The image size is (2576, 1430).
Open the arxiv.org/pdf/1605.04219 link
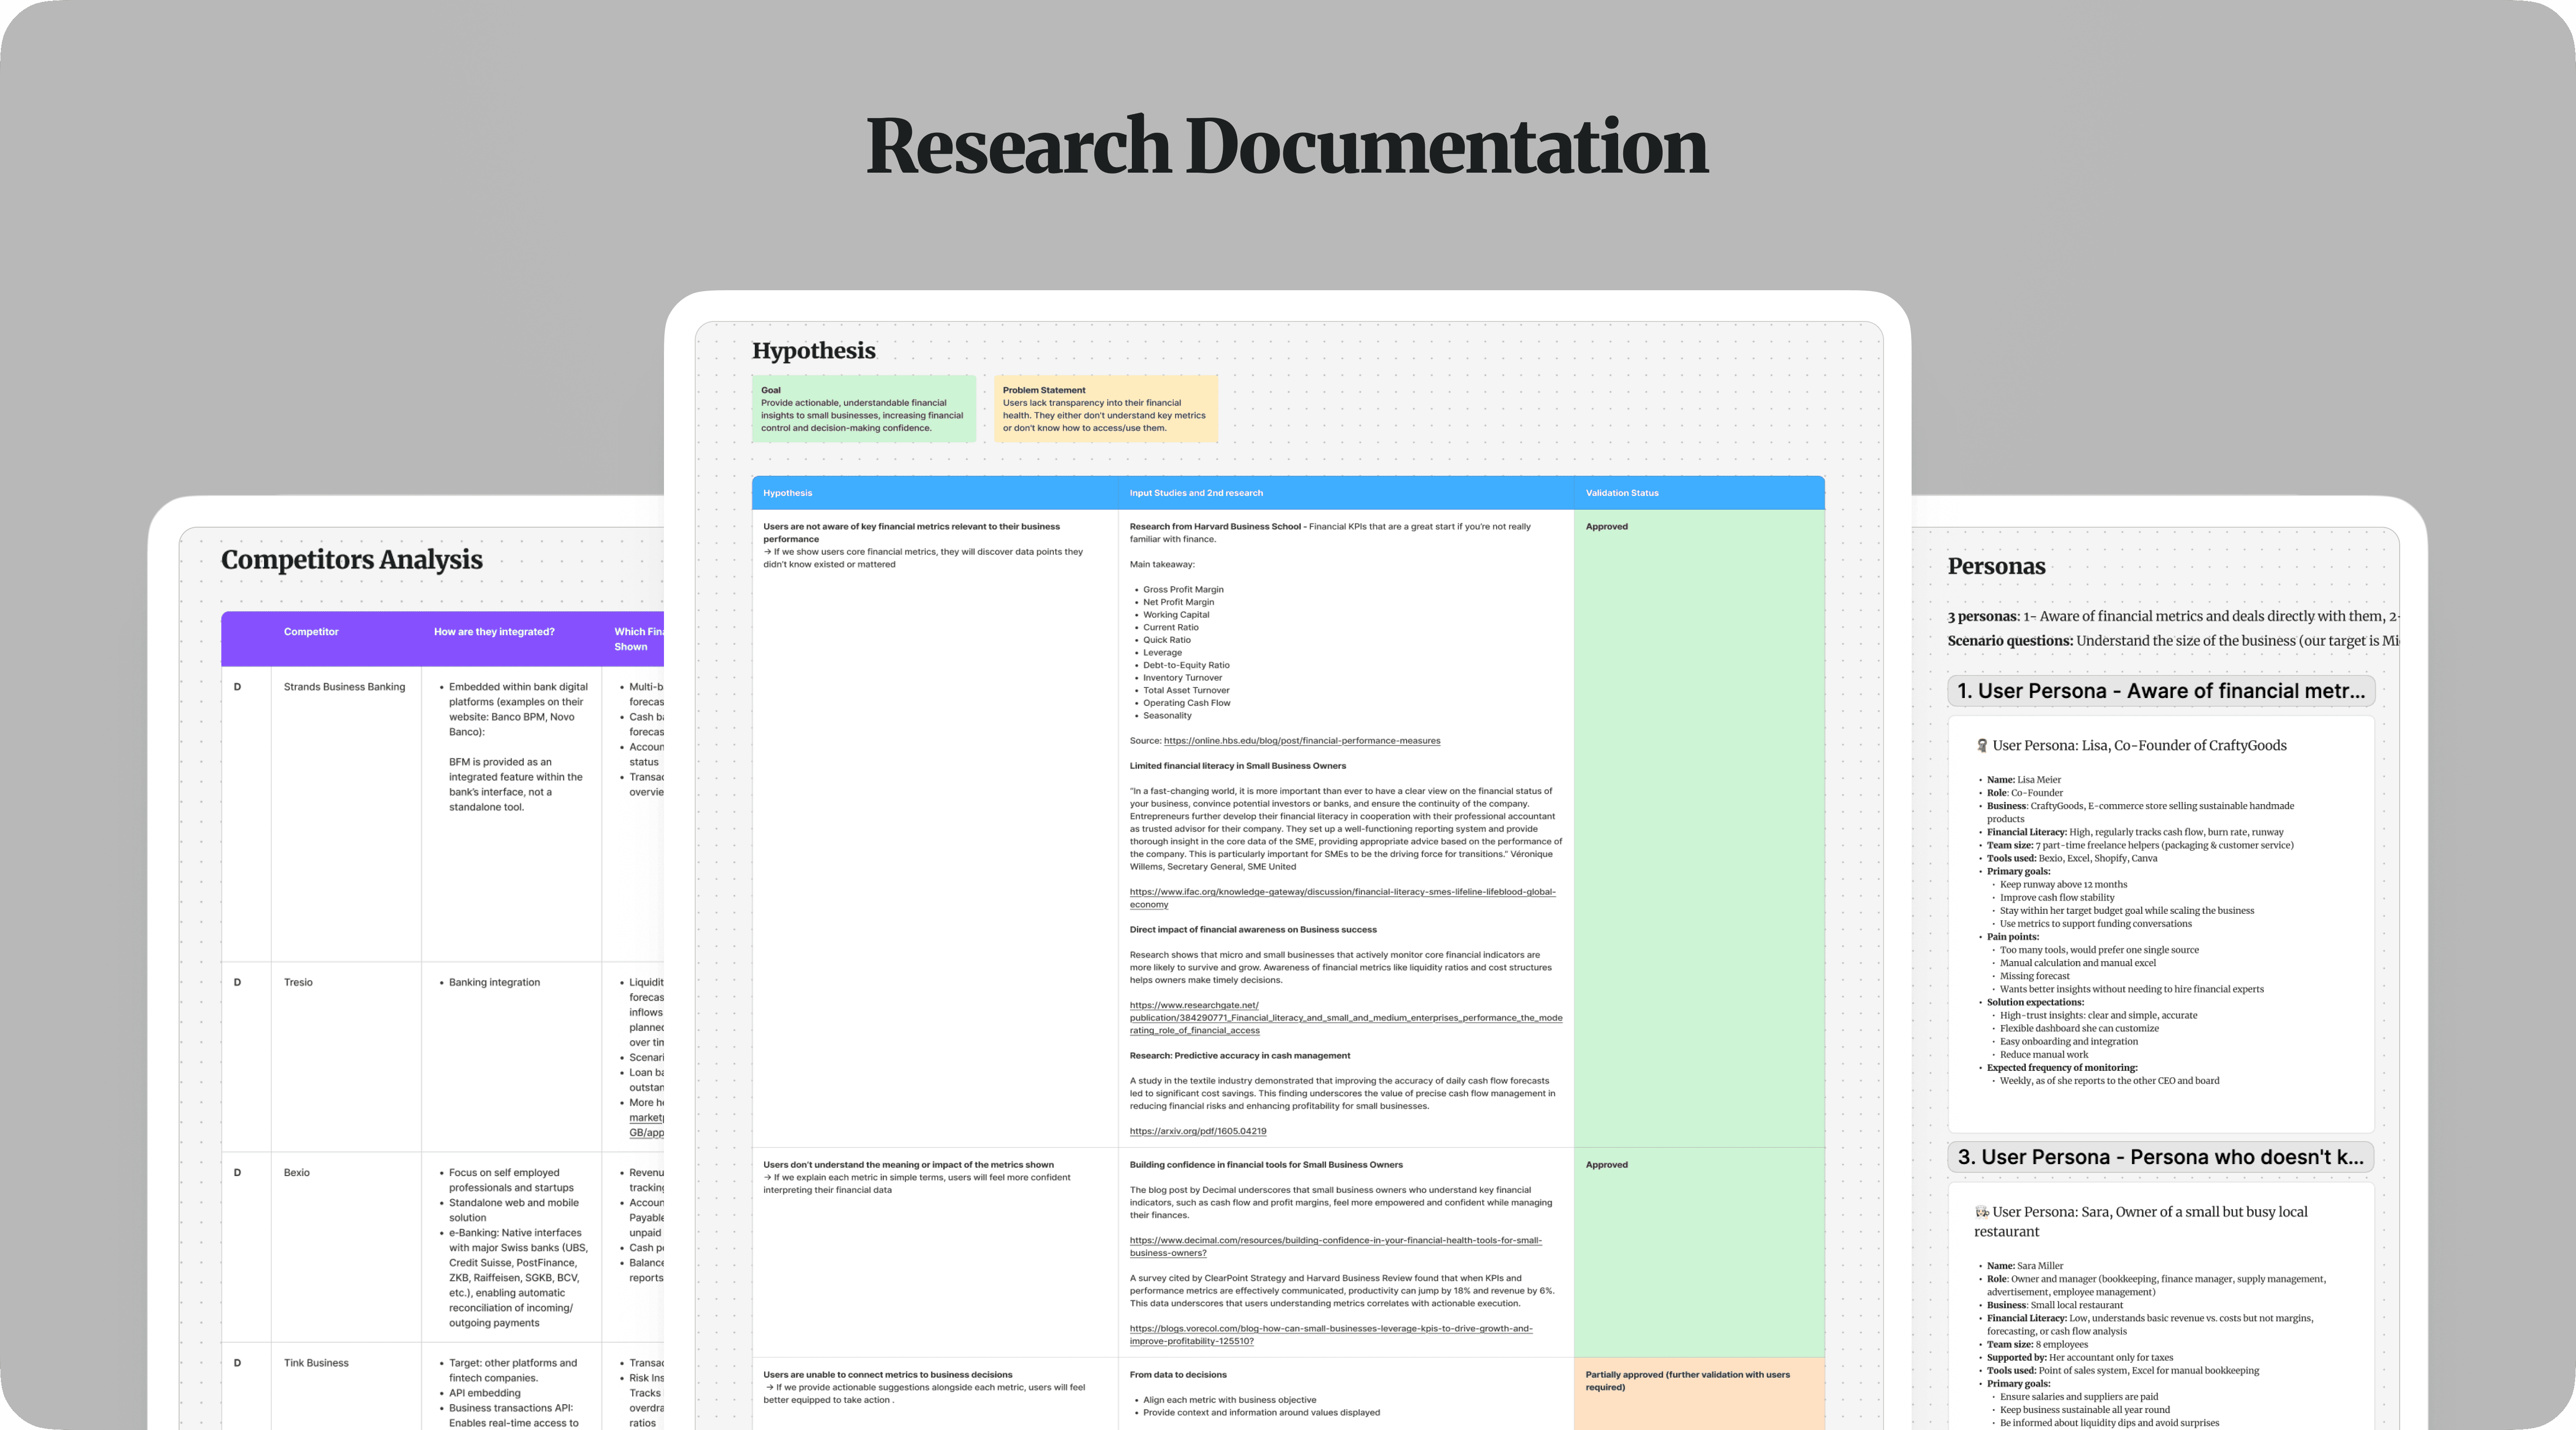point(1197,1131)
